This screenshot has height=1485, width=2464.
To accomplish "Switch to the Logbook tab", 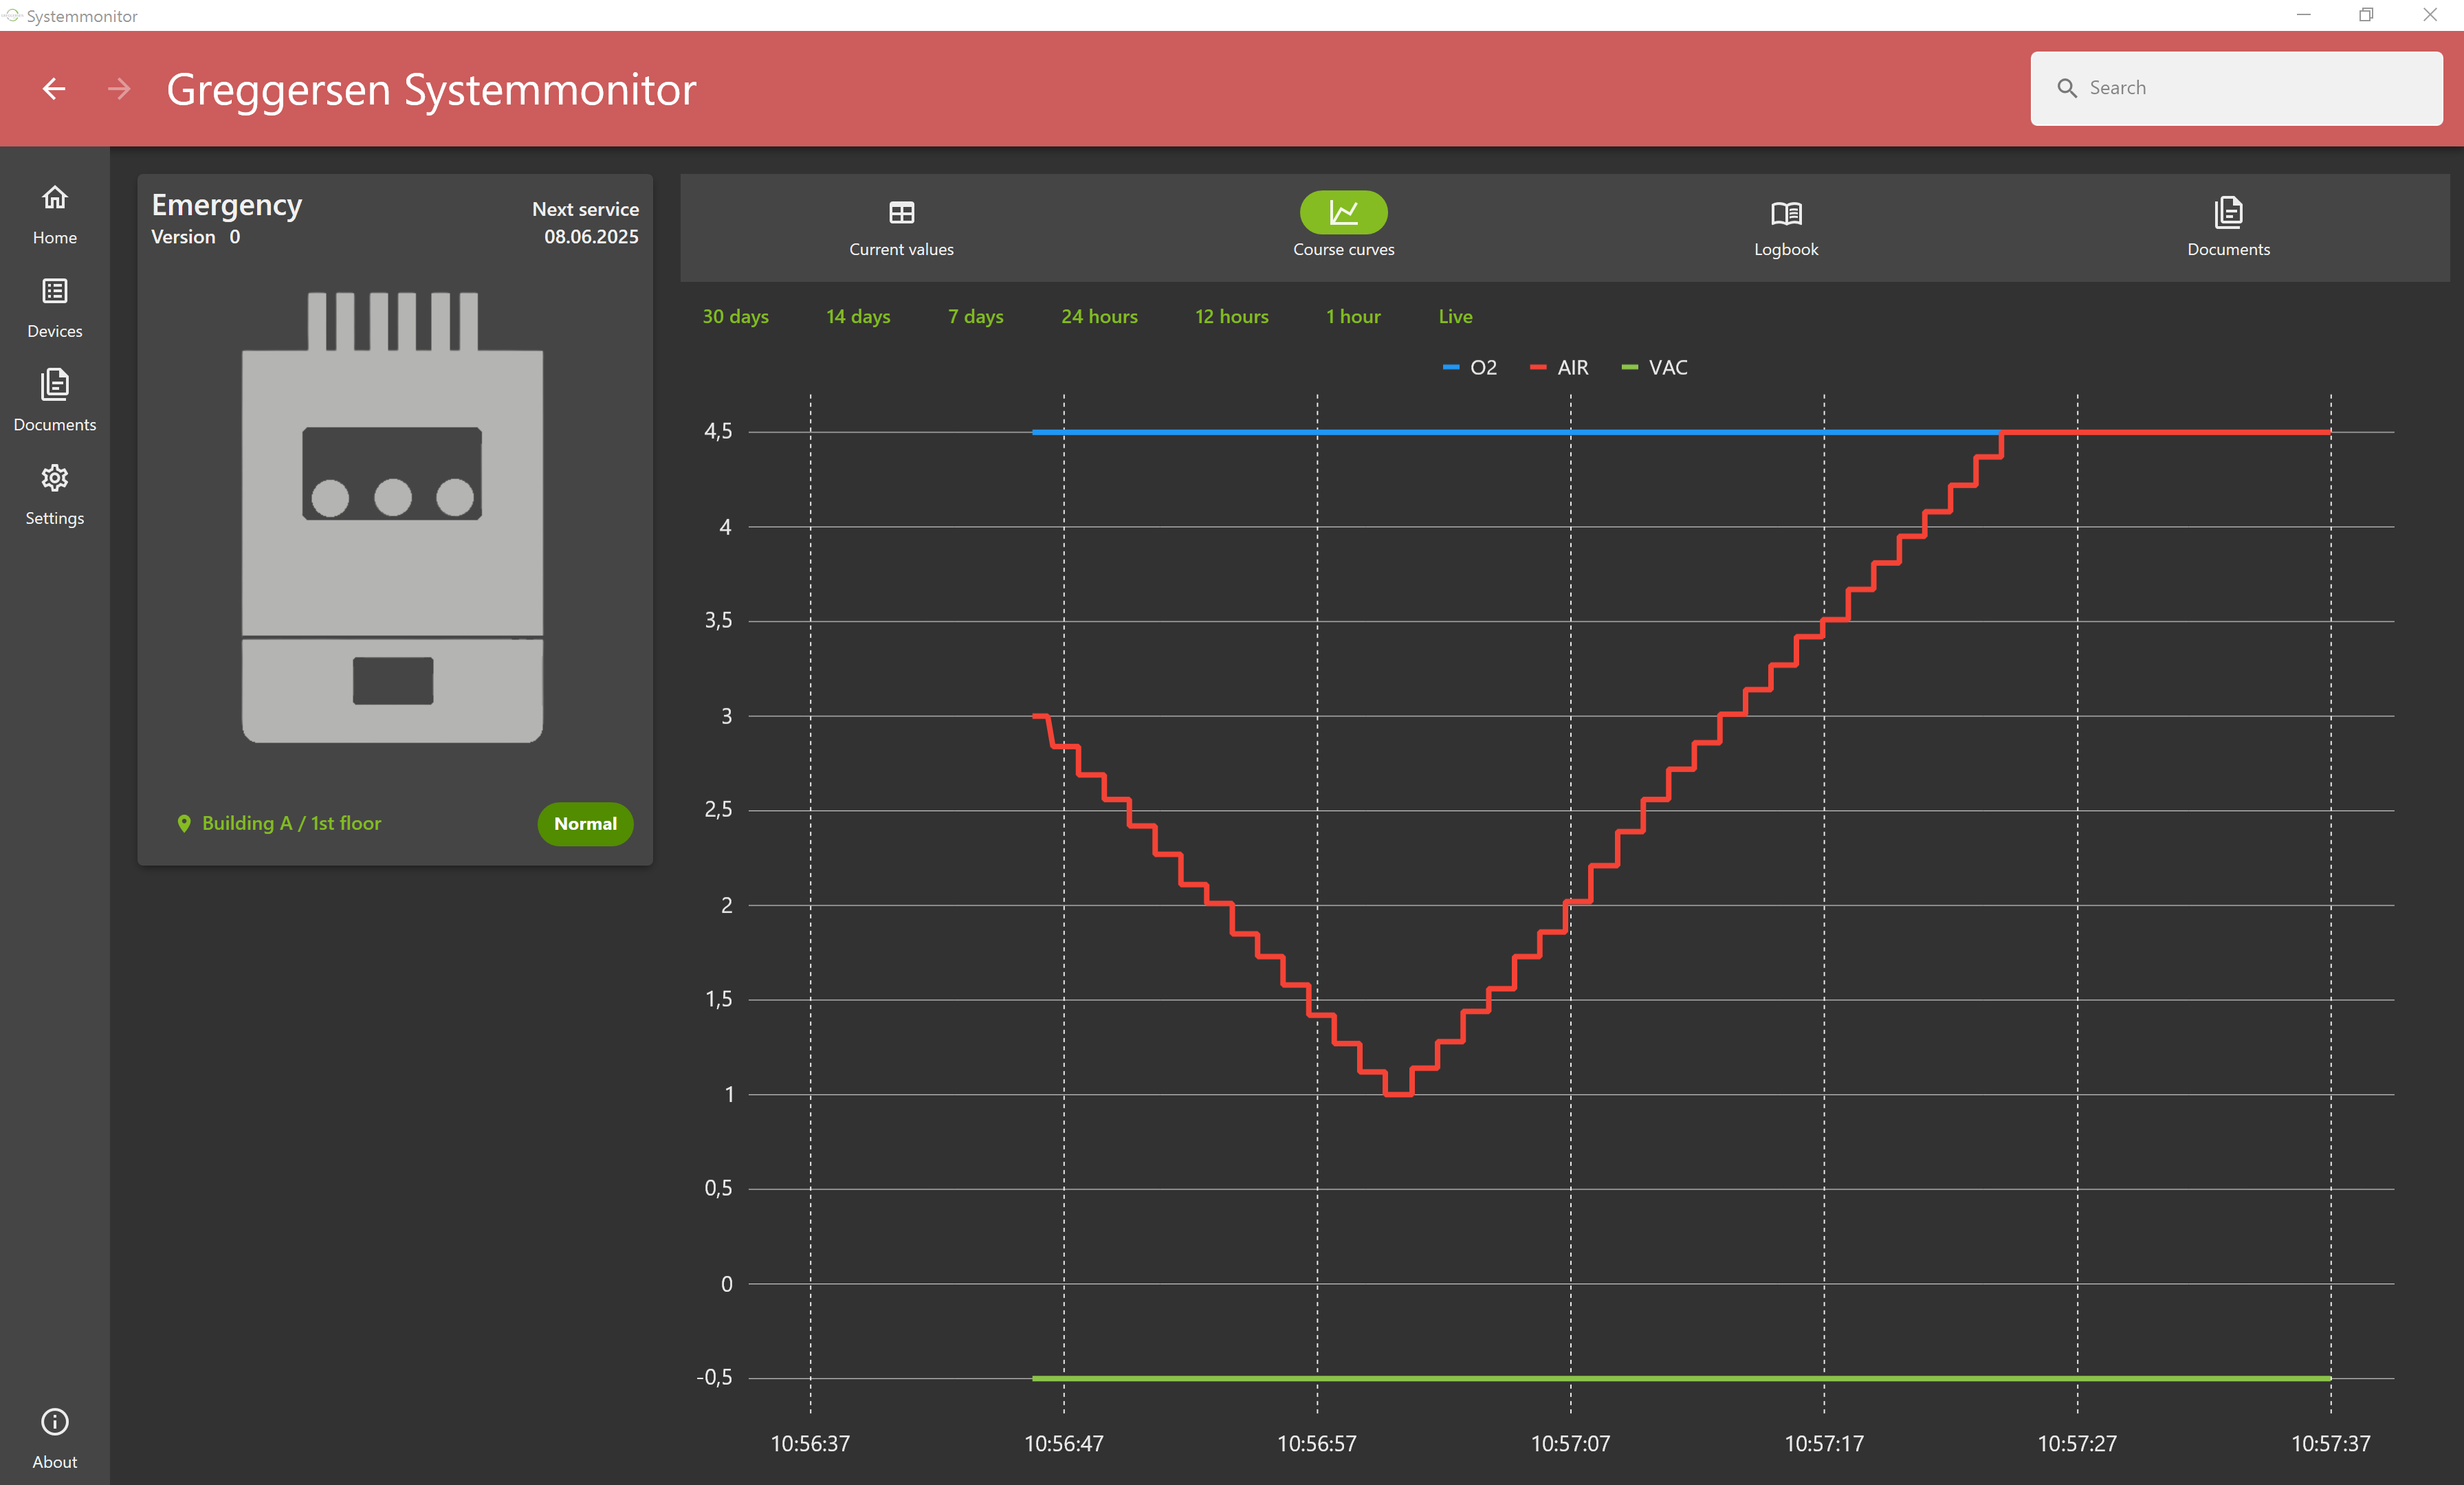I will [1785, 228].
